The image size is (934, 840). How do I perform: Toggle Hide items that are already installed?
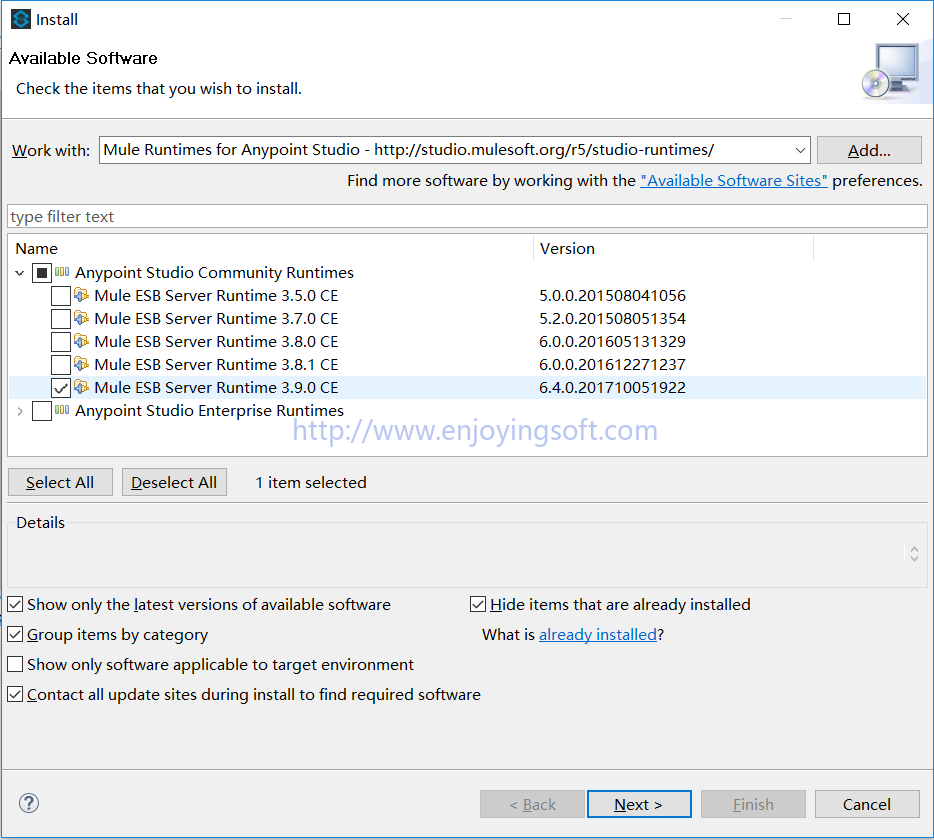(478, 604)
